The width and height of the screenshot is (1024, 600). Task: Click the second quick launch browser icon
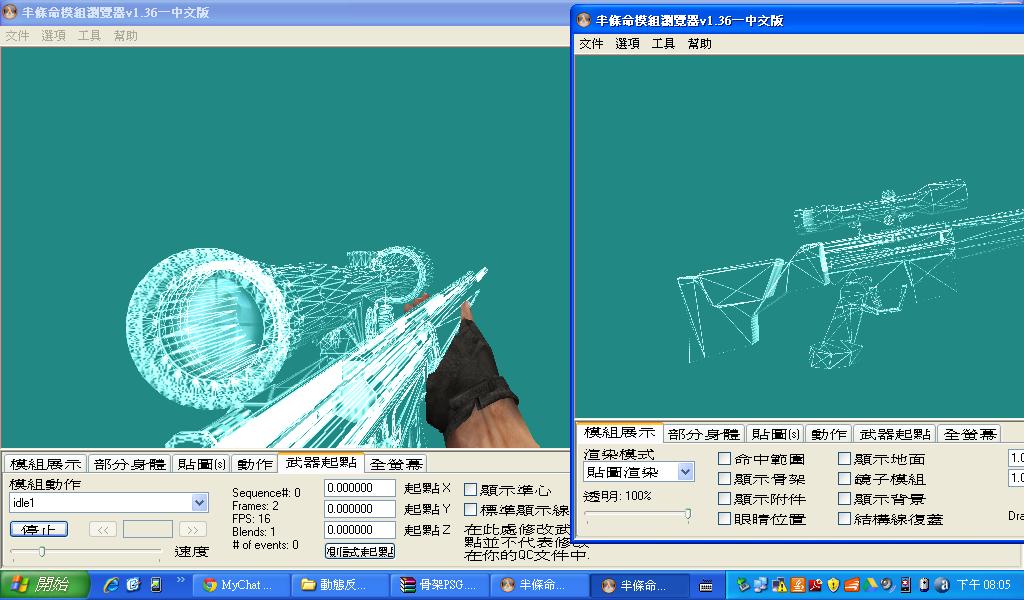(x=133, y=584)
